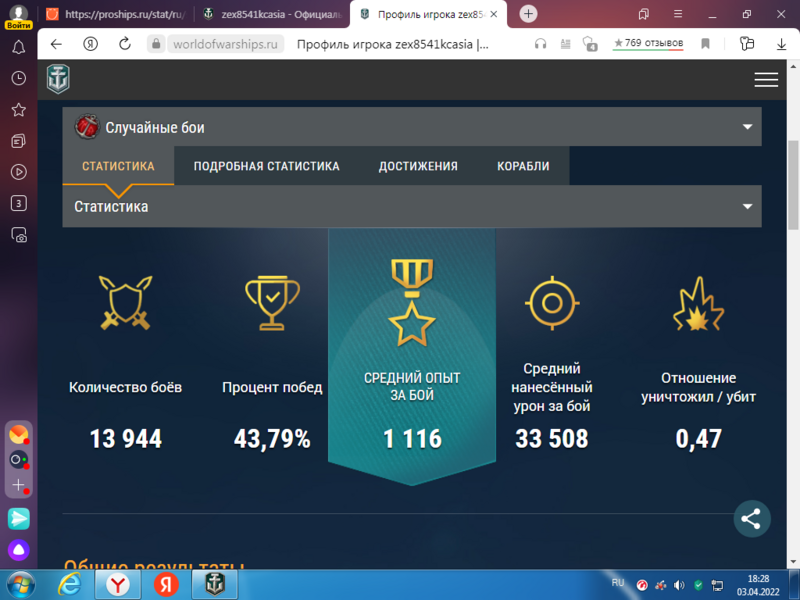Click the battle count crossed swords icon
Viewport: 800px width, 600px height.
click(x=126, y=303)
